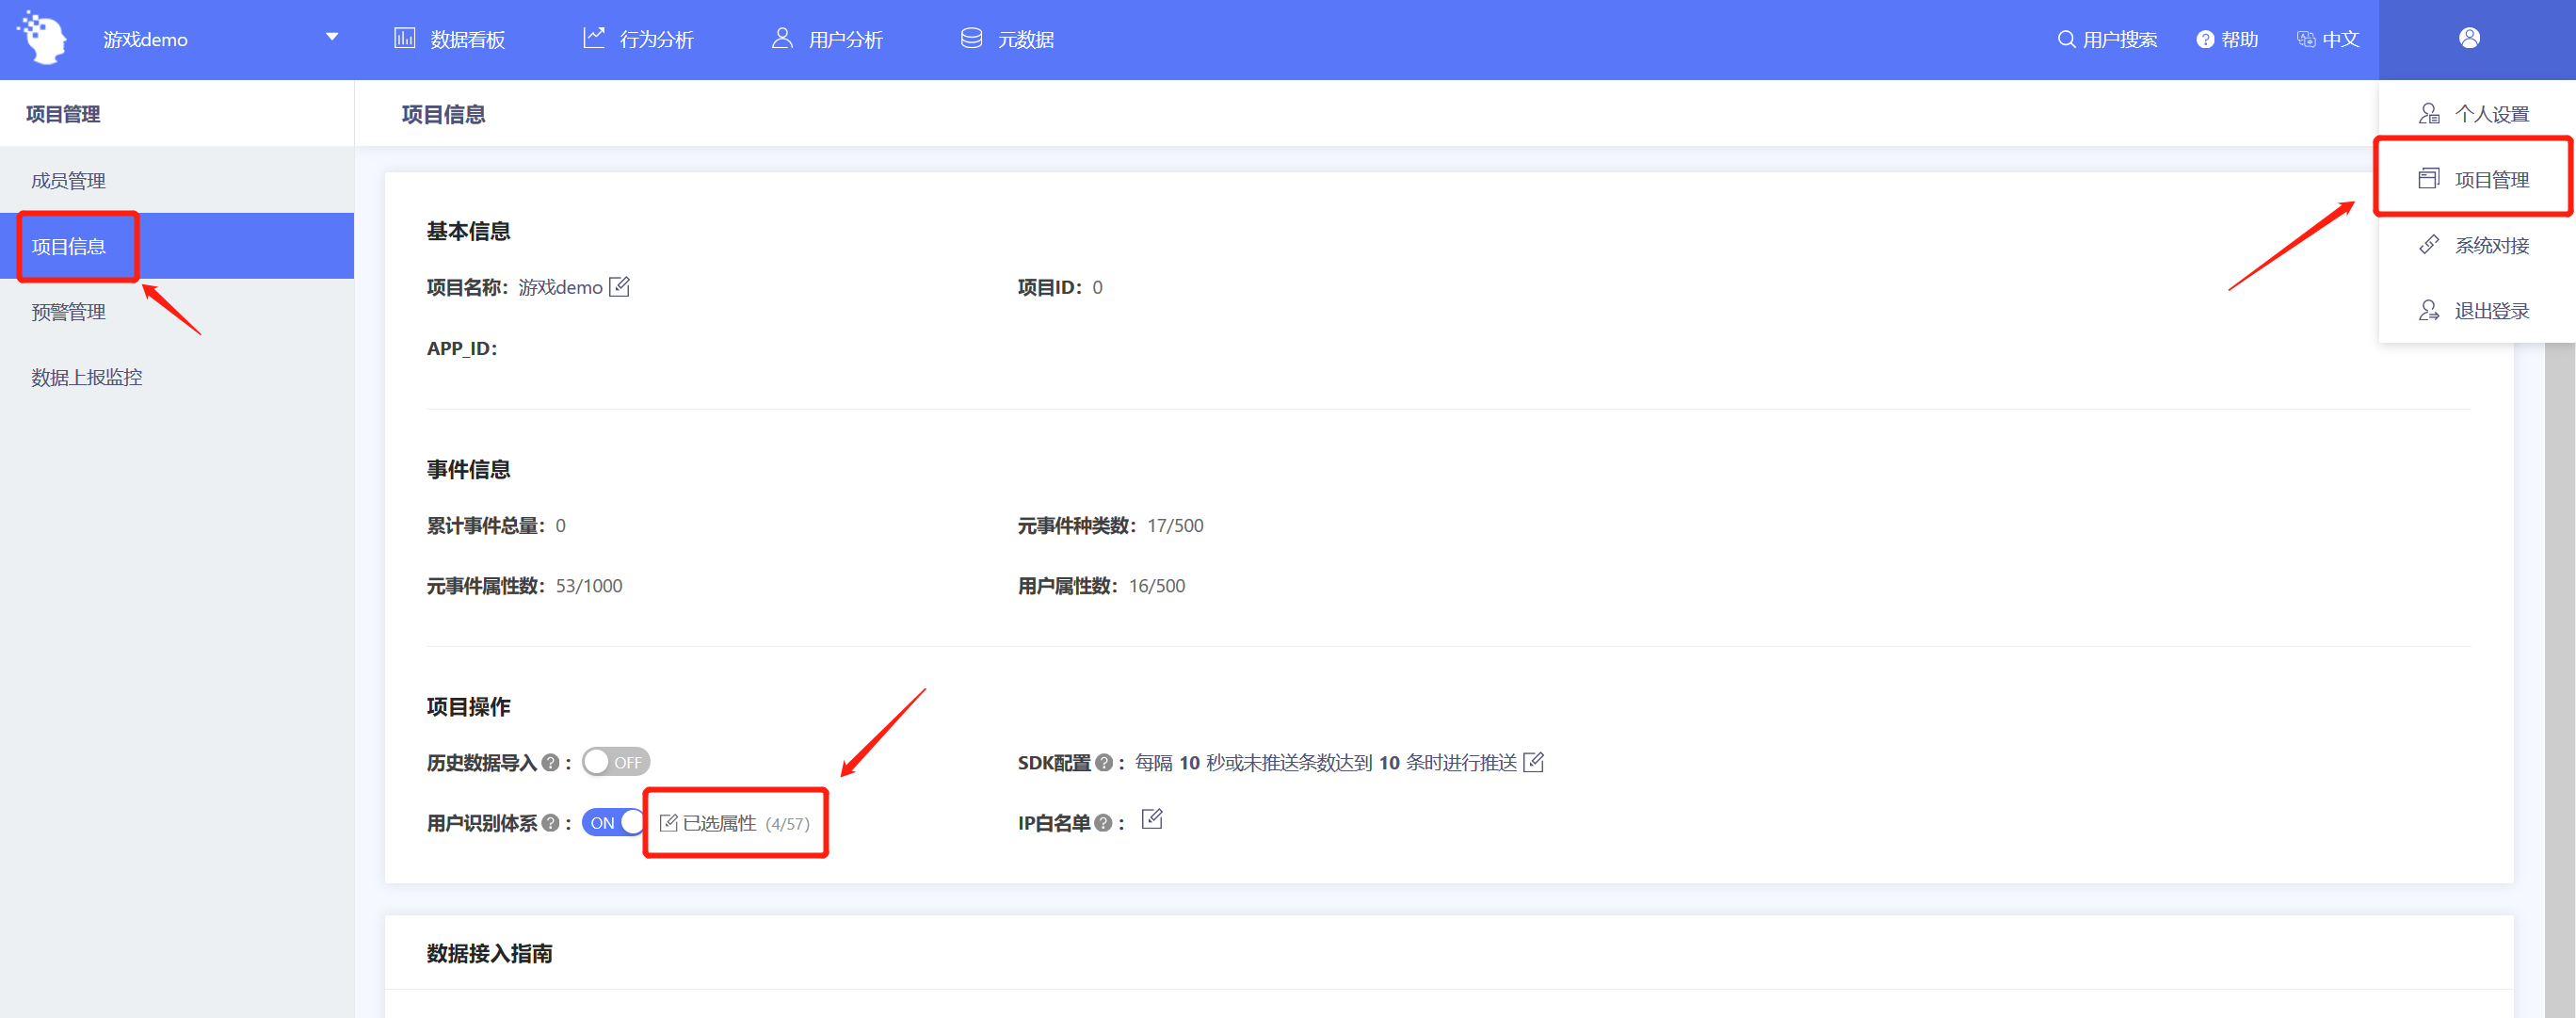Click help icon beside 用户识别体系
This screenshot has height=1018, width=2576.
pyautogui.click(x=550, y=823)
